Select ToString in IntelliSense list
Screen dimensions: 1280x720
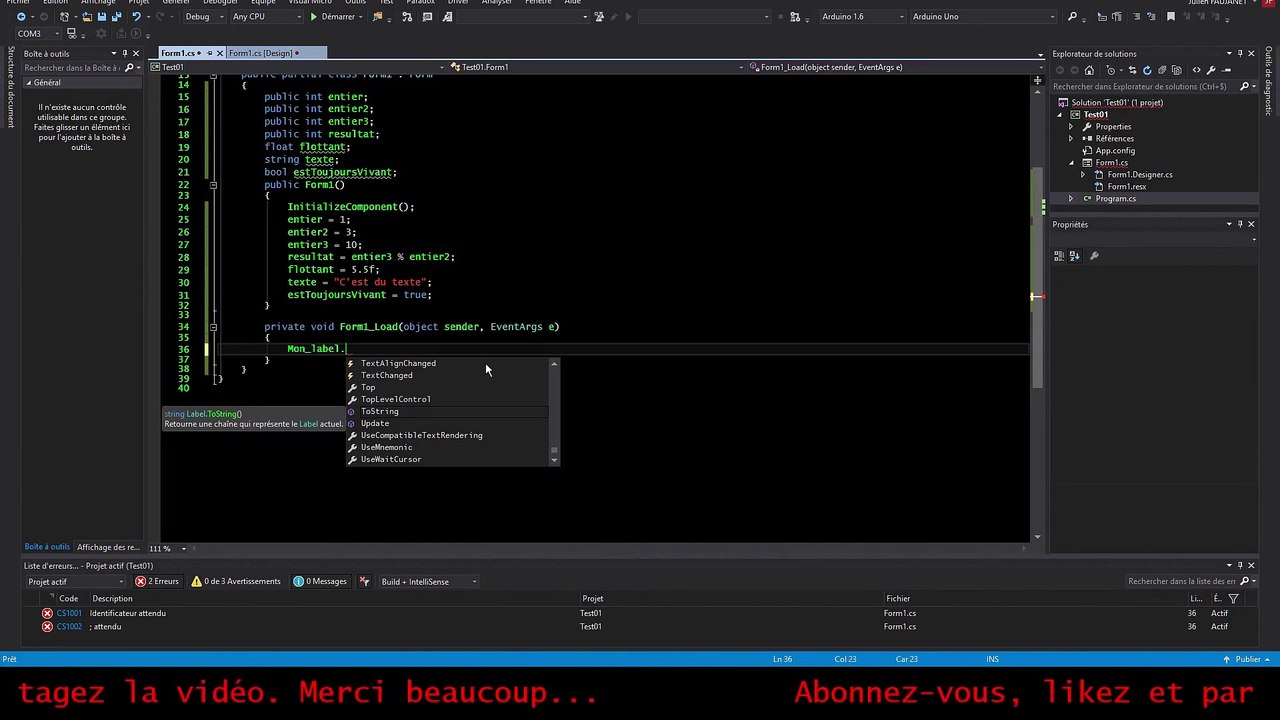447,411
